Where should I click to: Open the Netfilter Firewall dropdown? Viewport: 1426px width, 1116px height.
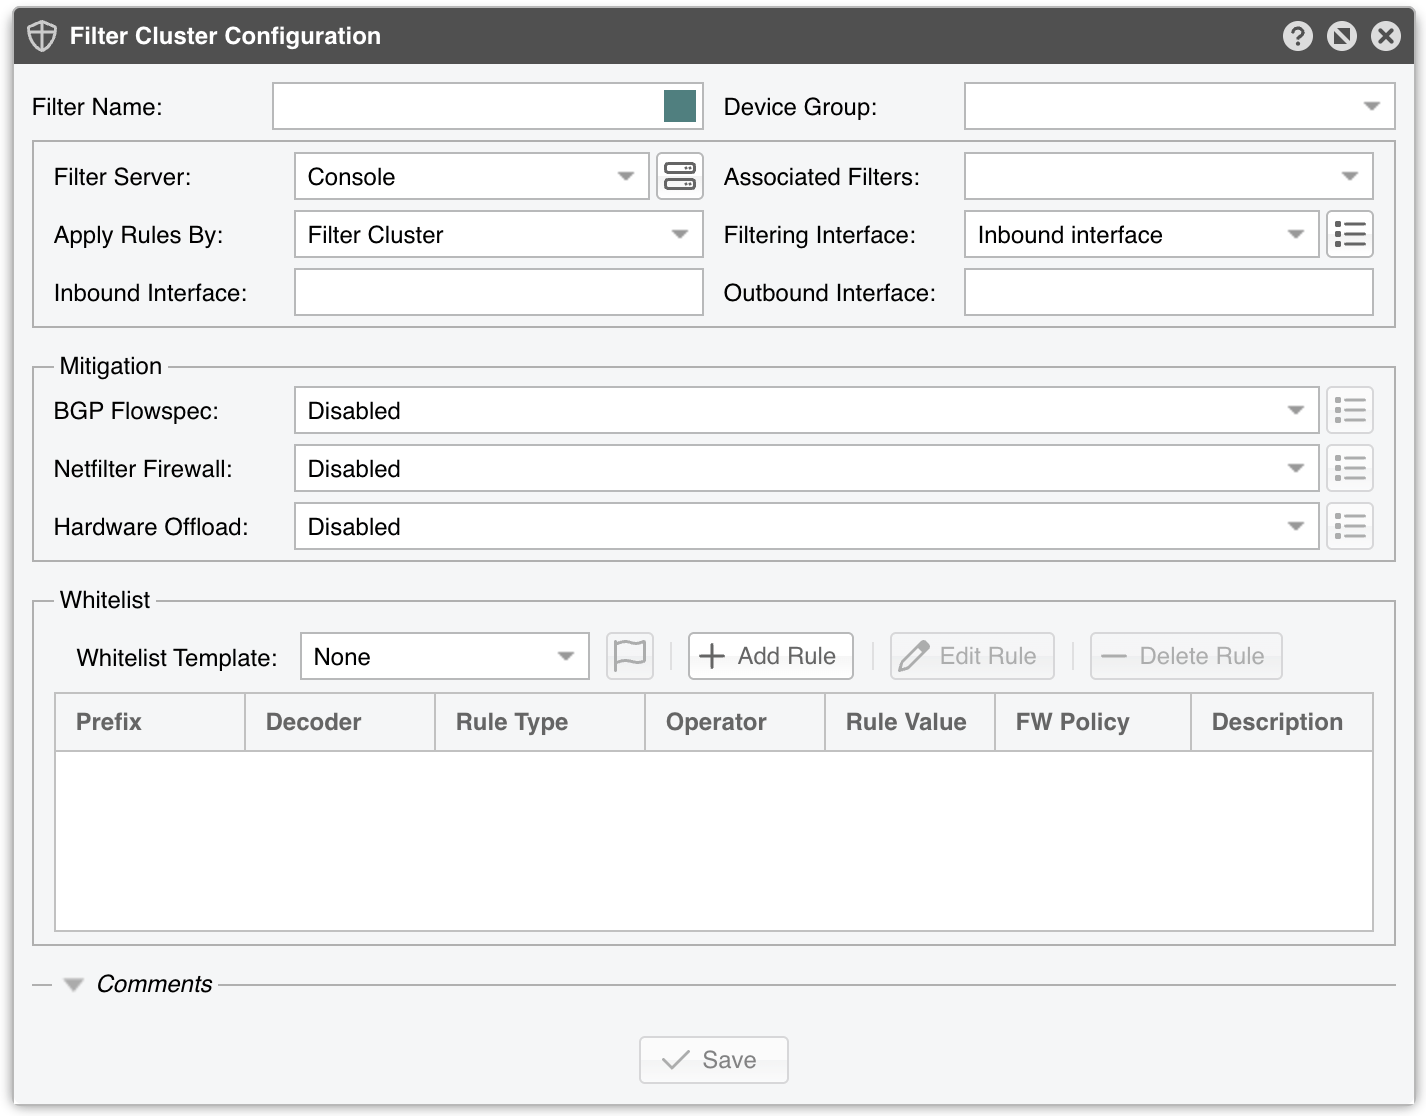coord(806,468)
